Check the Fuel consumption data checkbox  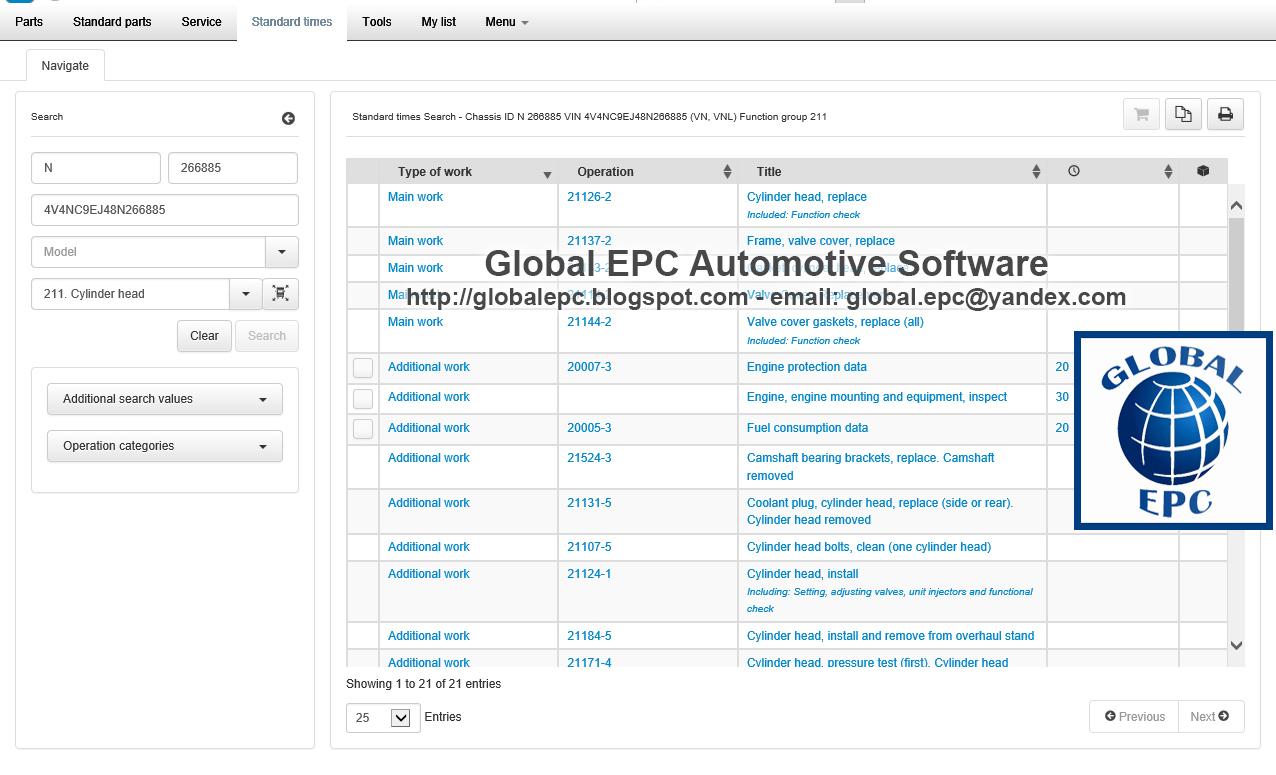(362, 428)
